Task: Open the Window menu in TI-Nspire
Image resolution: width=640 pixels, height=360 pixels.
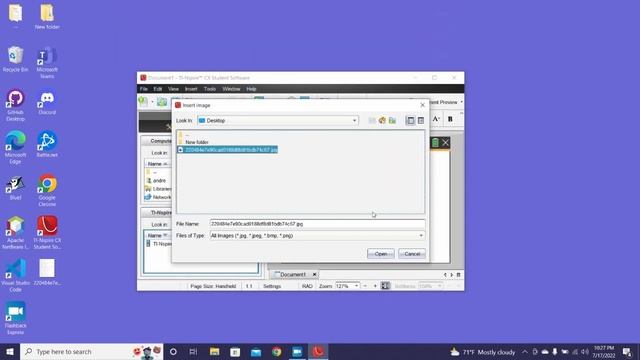Action: point(231,89)
